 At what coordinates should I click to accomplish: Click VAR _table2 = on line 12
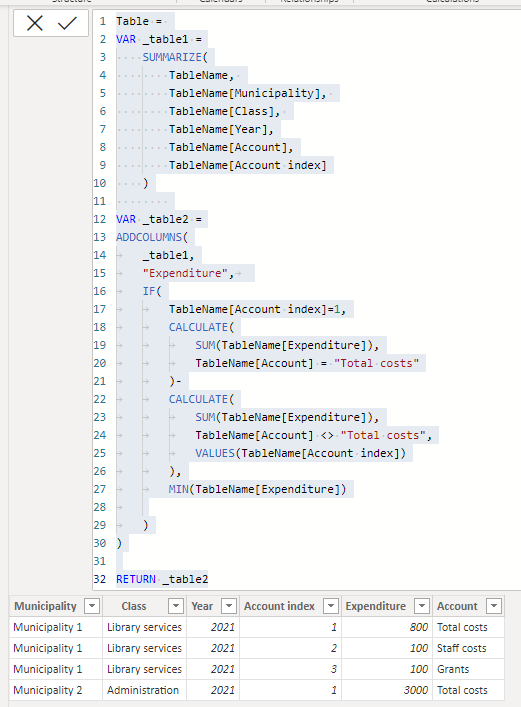pyautogui.click(x=159, y=219)
